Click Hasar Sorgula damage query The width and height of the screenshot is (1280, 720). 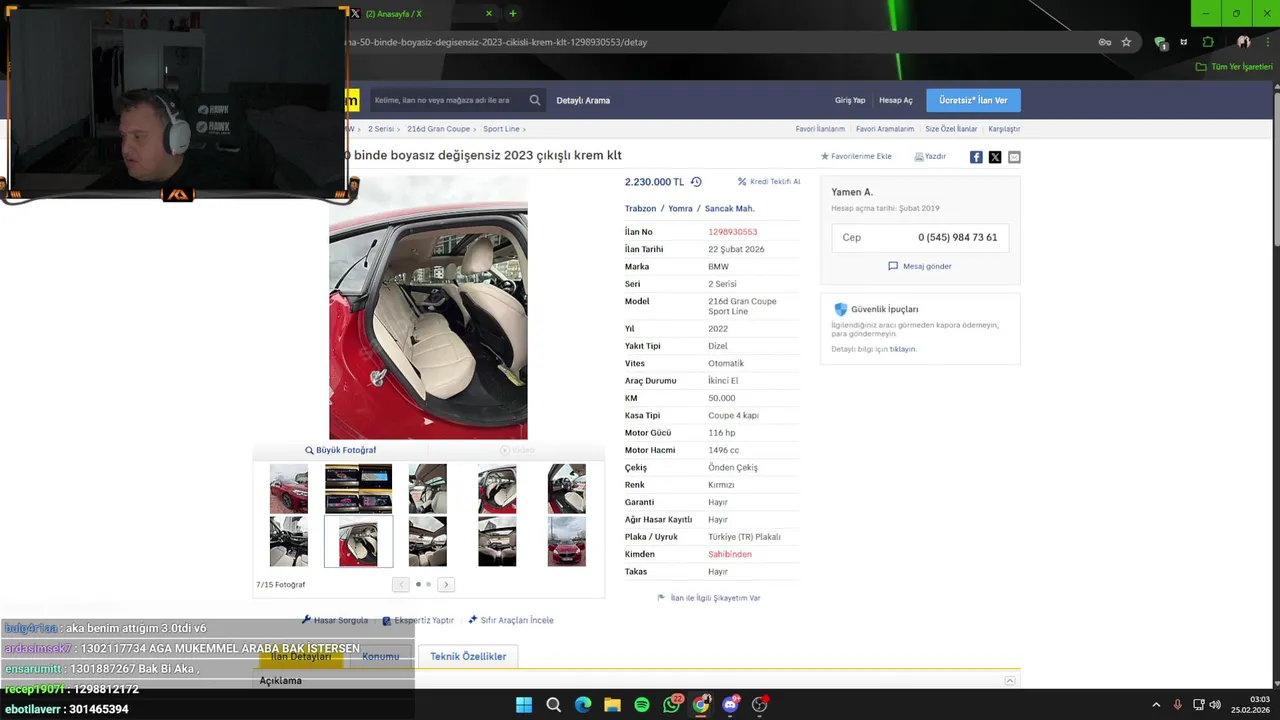(335, 620)
